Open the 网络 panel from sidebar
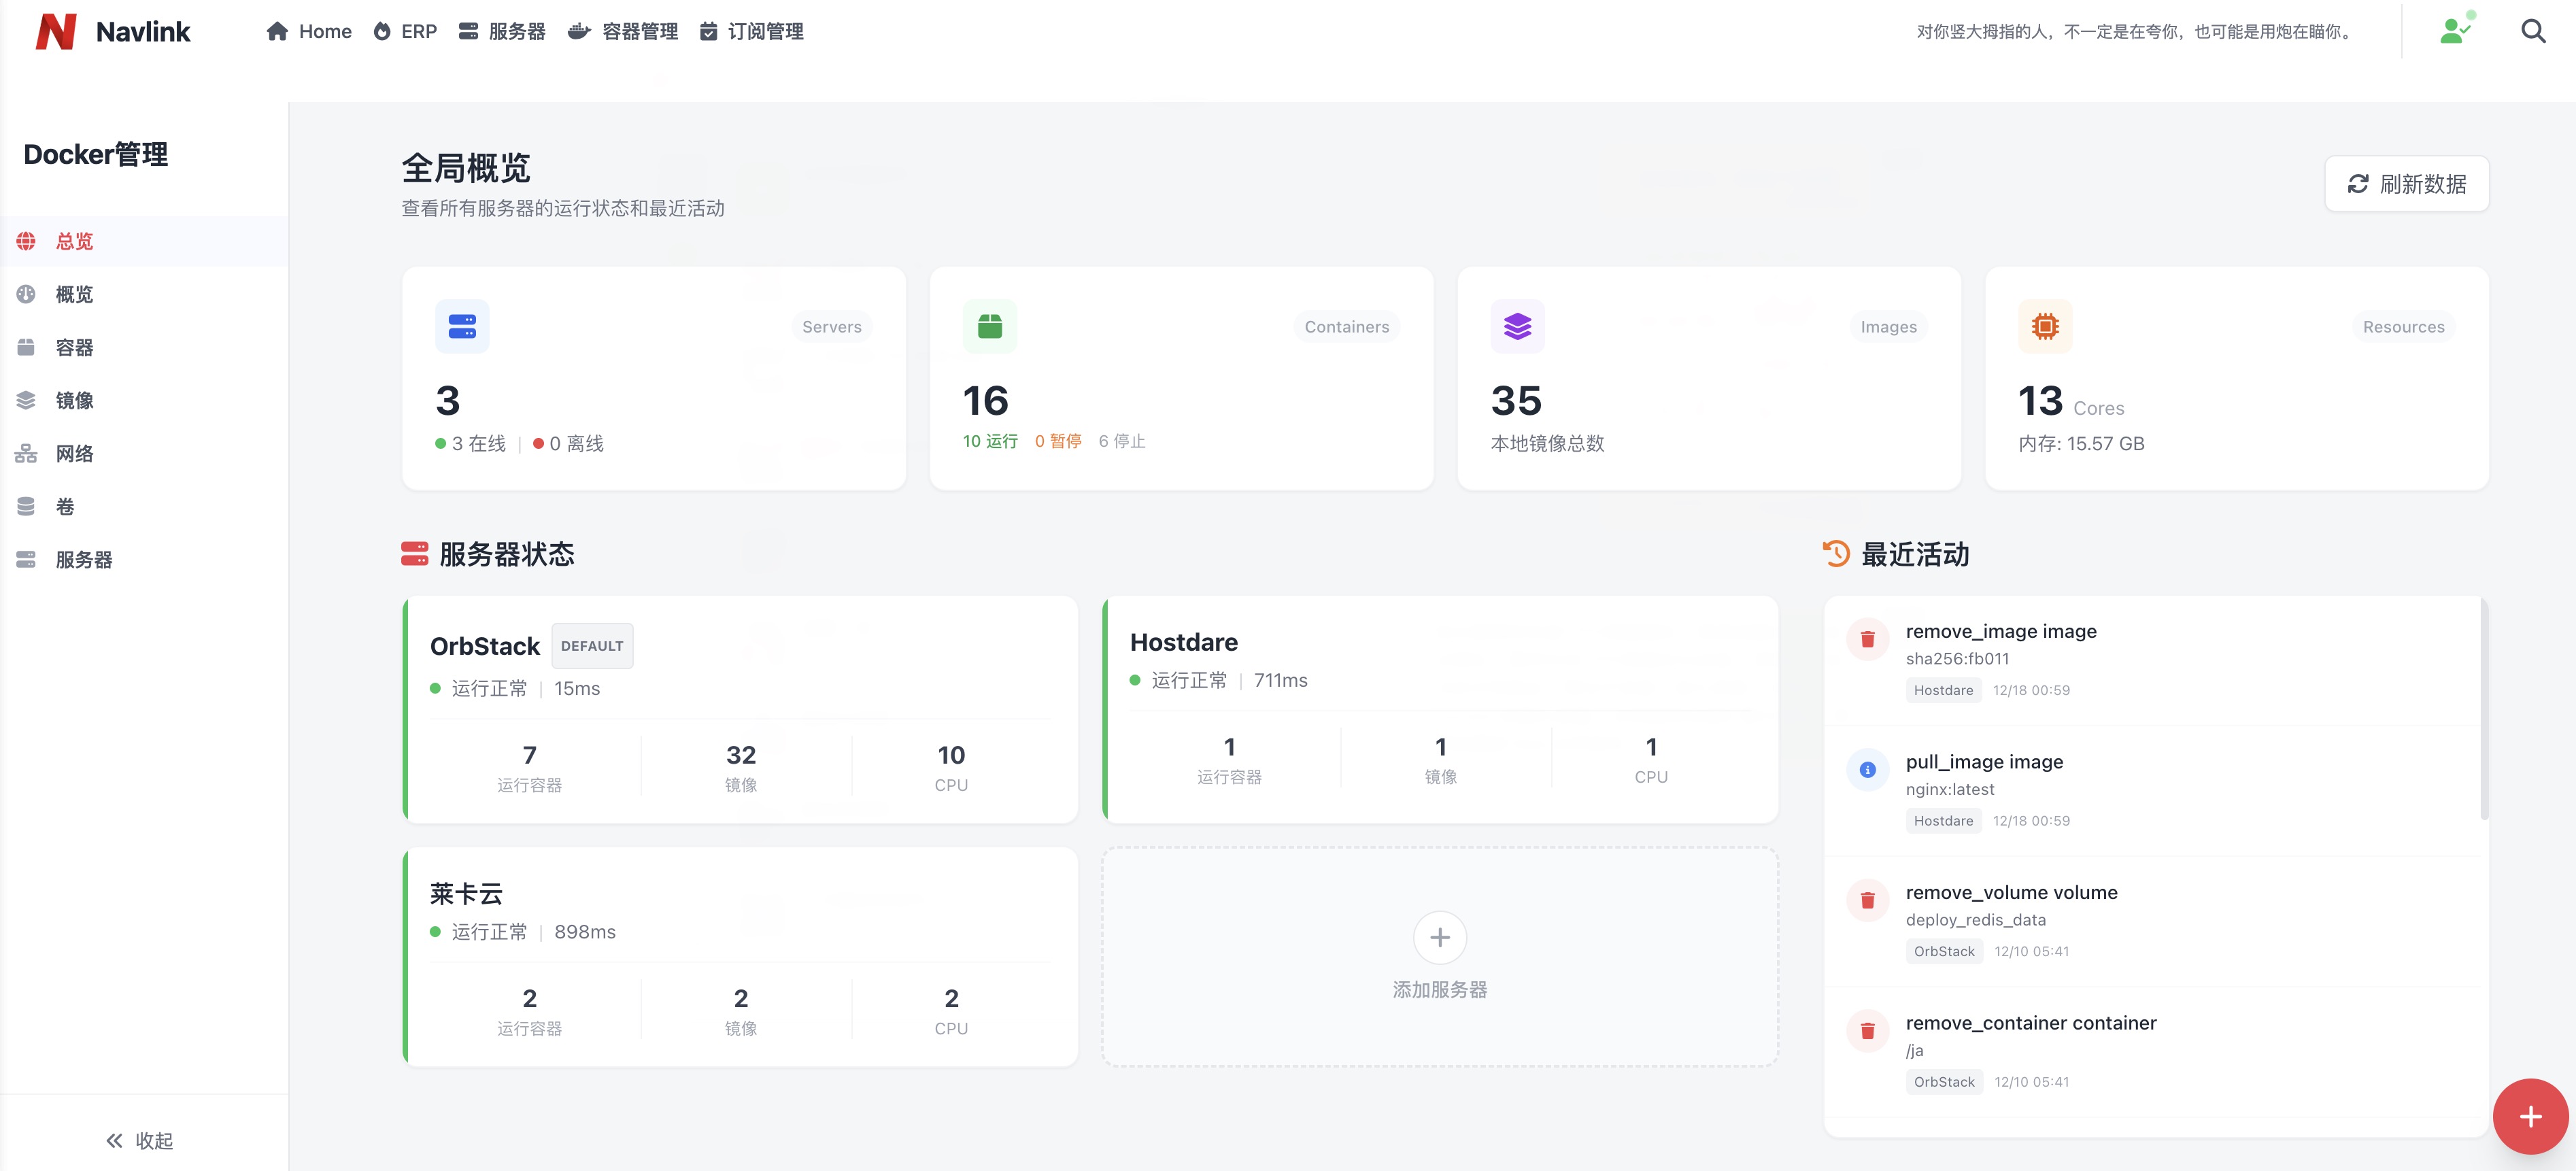This screenshot has height=1171, width=2576. 74,453
